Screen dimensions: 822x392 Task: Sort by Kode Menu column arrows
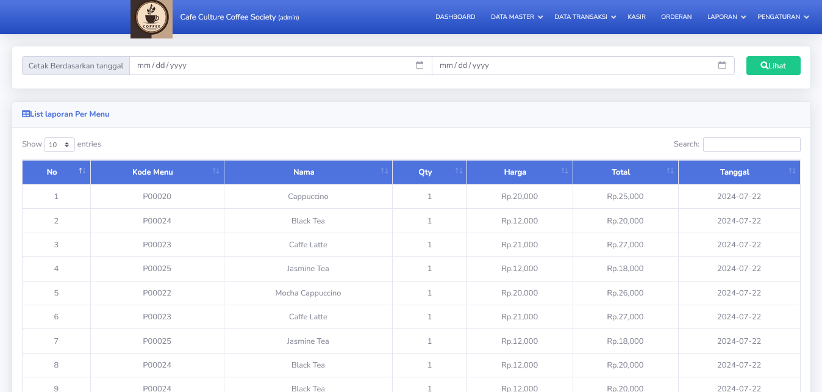point(216,171)
